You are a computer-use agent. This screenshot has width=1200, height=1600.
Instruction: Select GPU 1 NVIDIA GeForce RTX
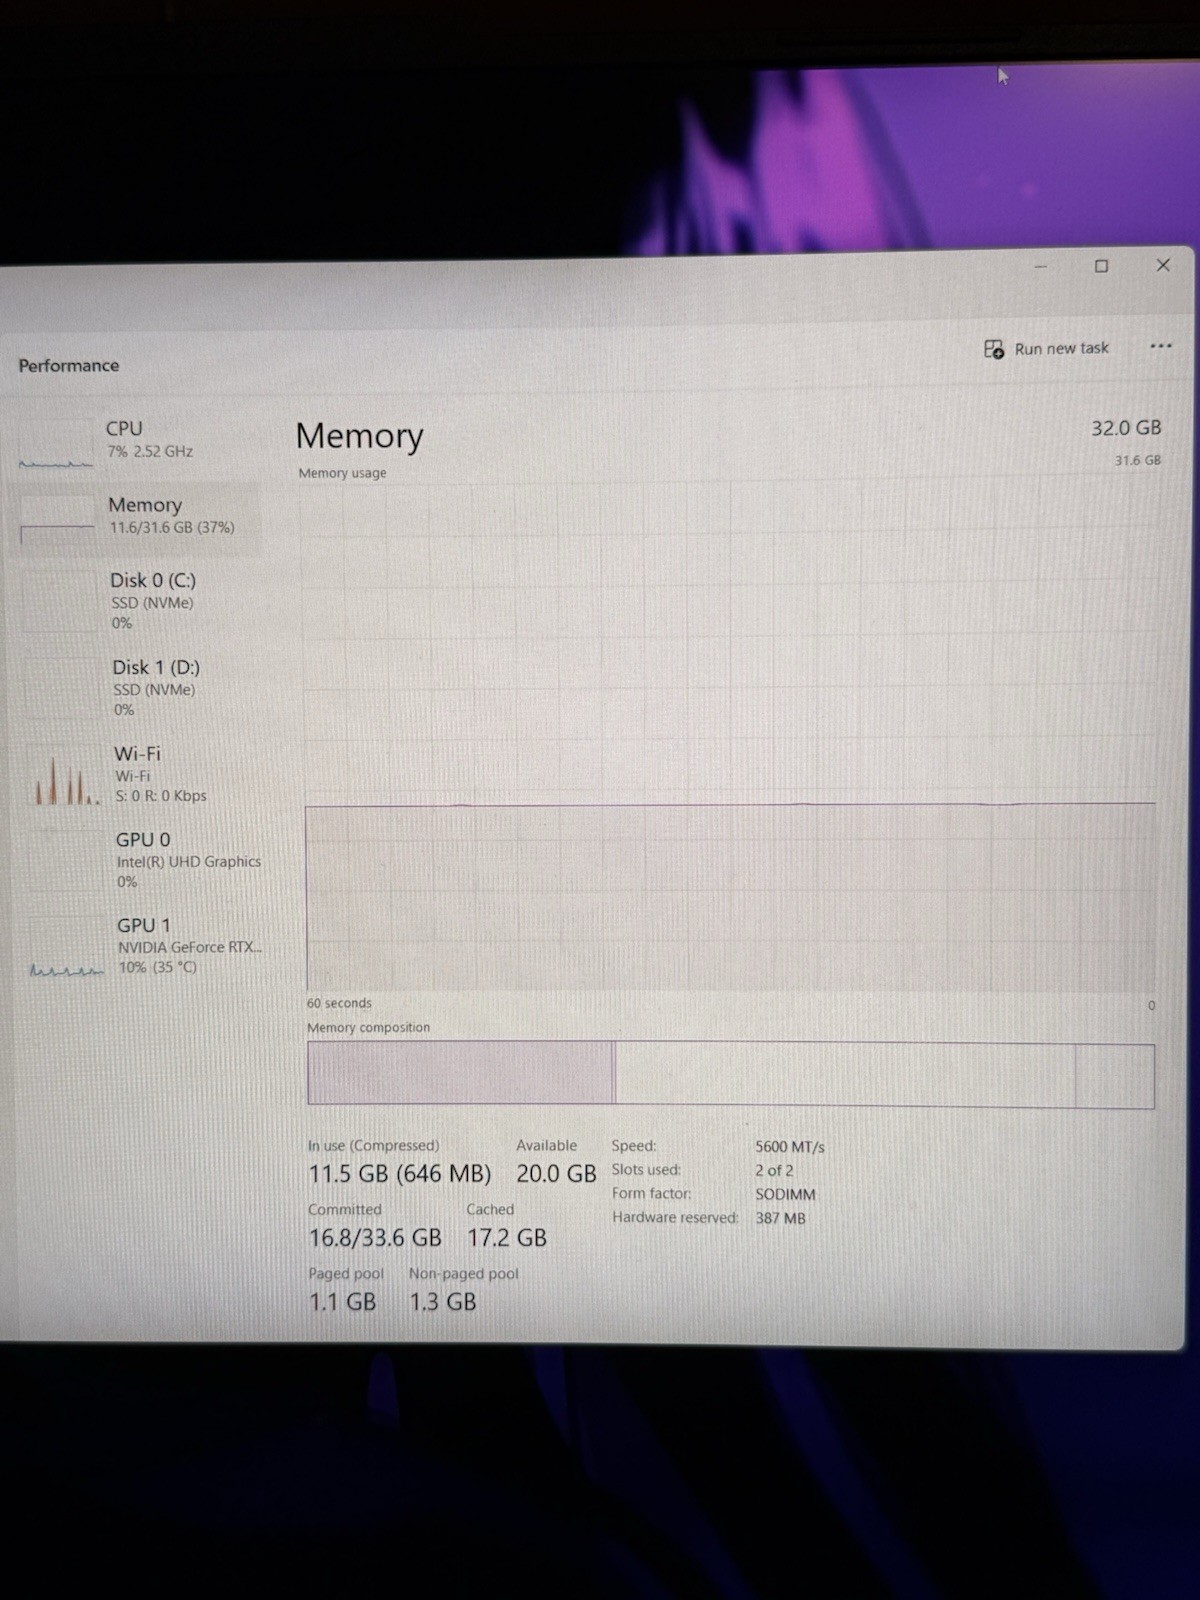click(x=145, y=946)
